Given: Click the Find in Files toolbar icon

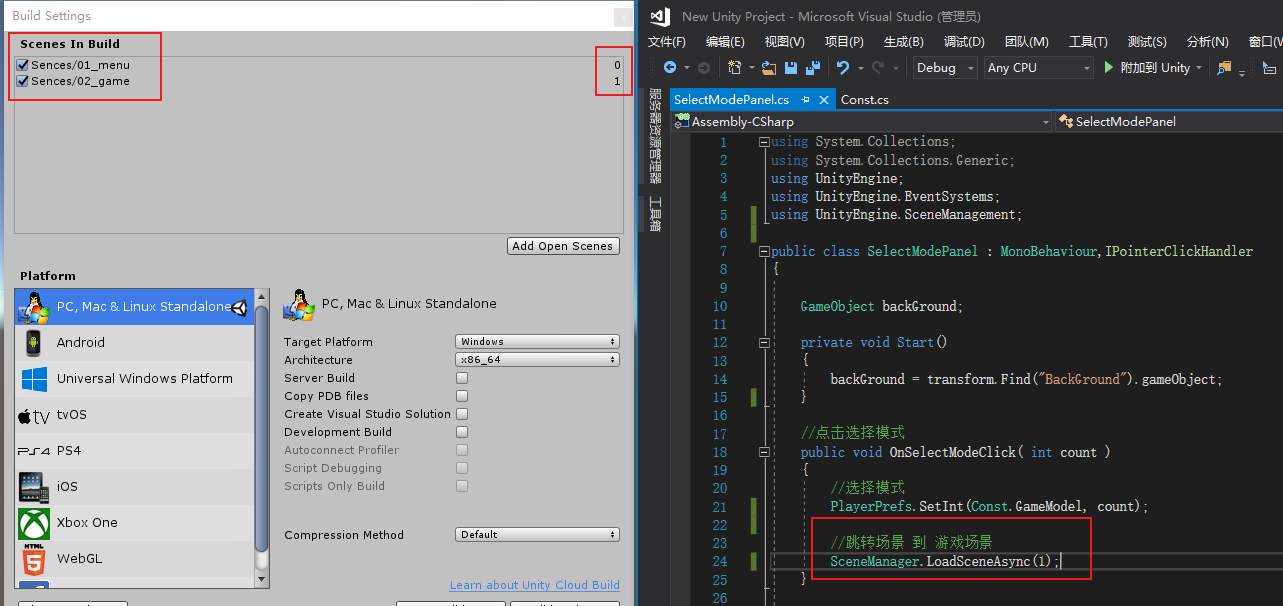Looking at the screenshot, I should pos(1224,68).
